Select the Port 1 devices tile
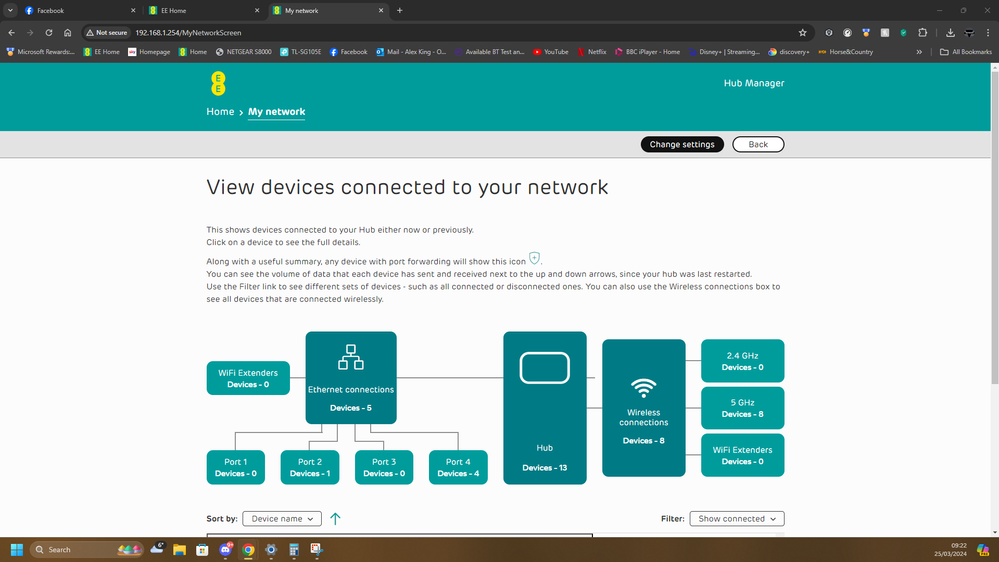The image size is (999, 562). coord(236,467)
